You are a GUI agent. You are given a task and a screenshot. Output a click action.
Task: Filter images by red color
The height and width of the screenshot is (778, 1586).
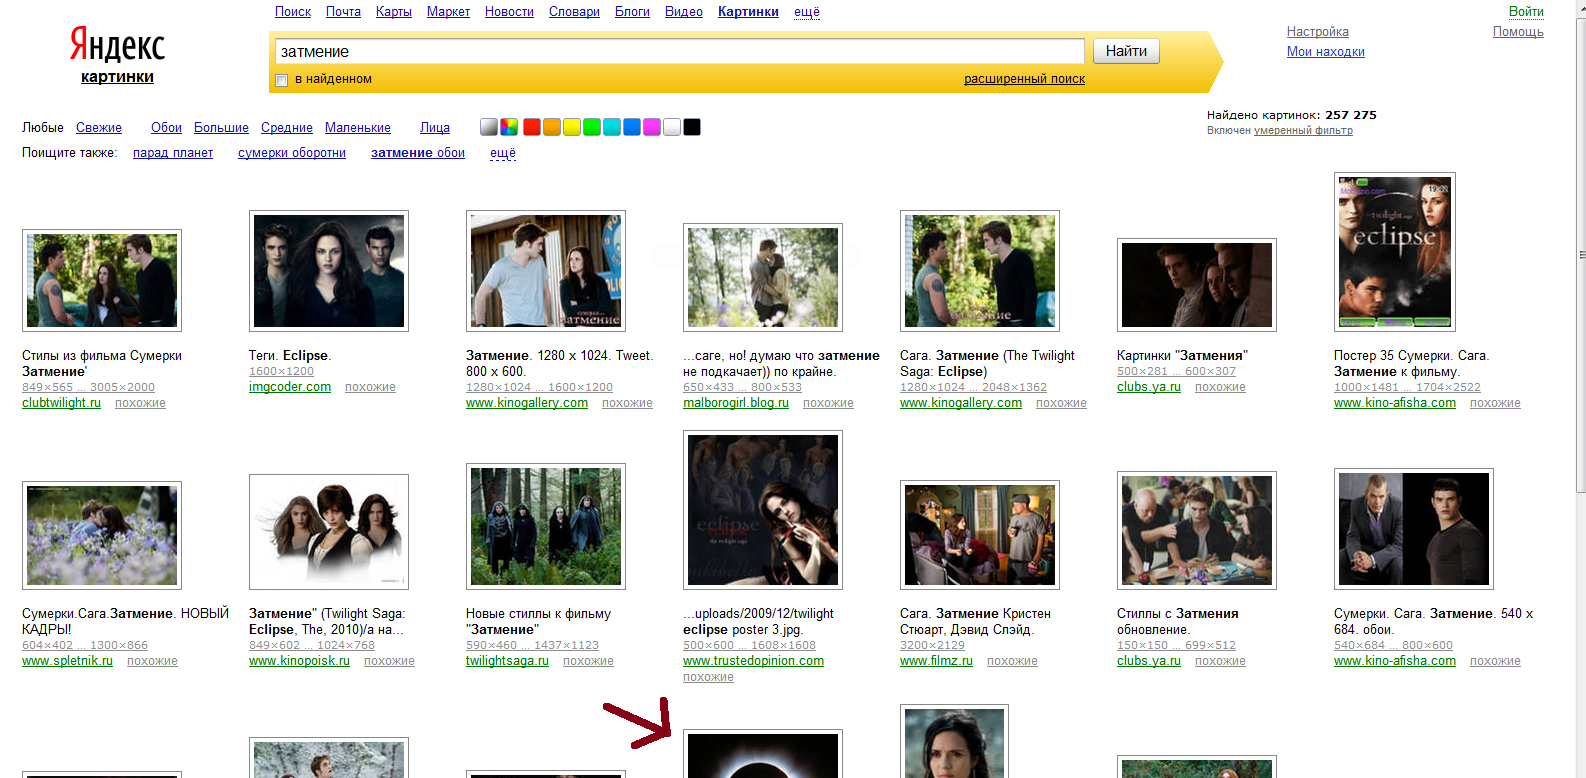[531, 127]
